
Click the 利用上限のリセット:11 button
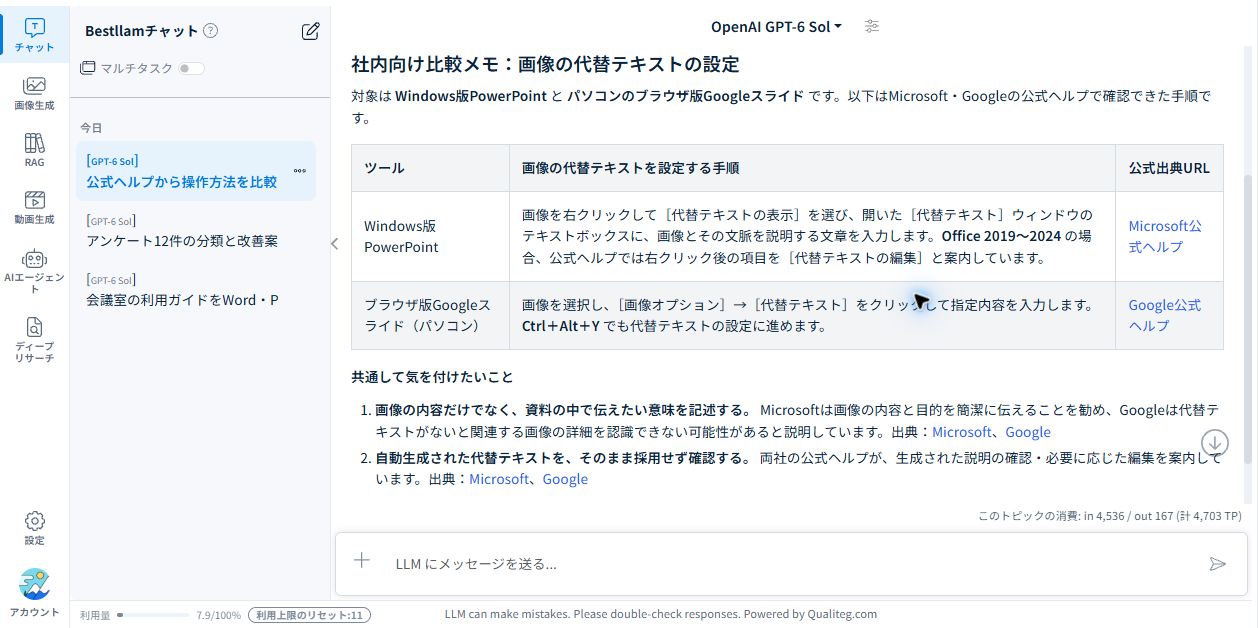coord(309,615)
